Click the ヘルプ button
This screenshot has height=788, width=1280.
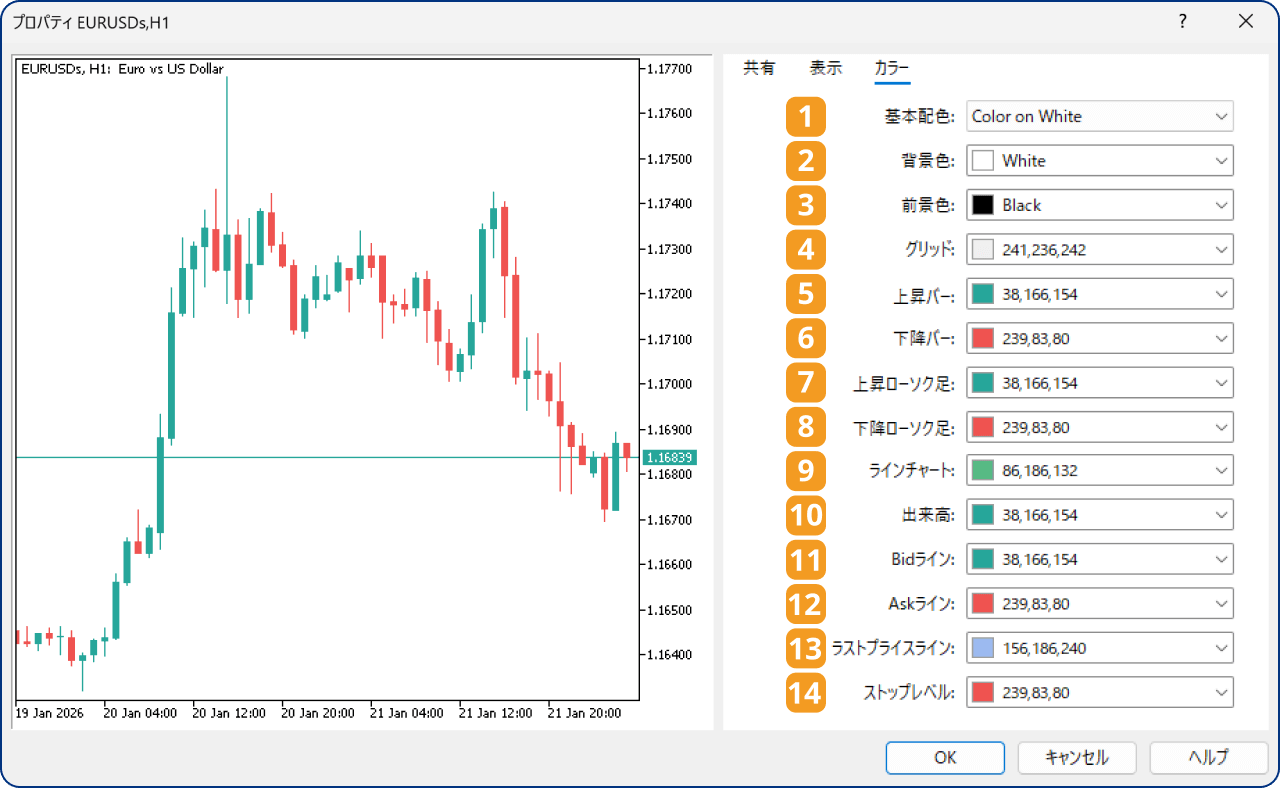pyautogui.click(x=1208, y=757)
